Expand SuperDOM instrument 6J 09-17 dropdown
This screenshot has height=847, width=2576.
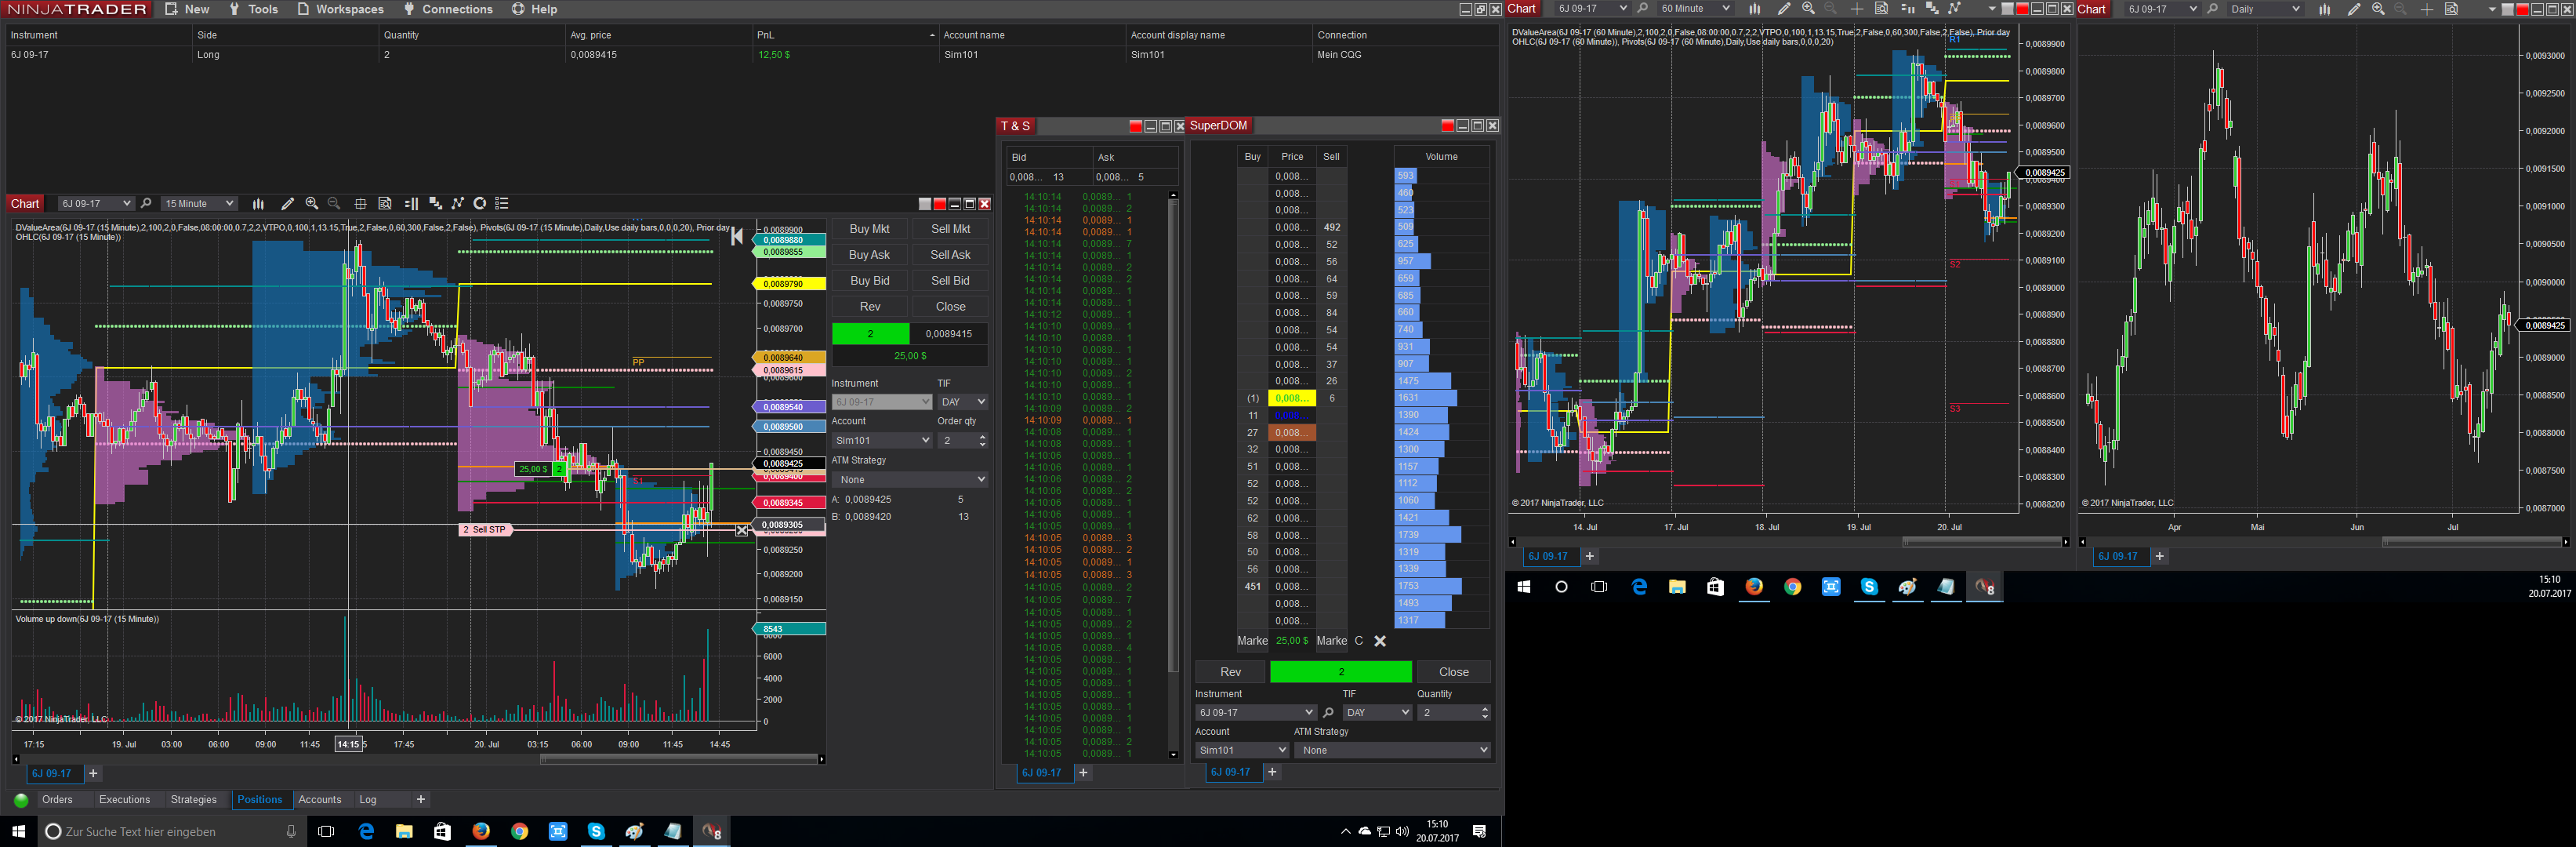[x=1255, y=713]
